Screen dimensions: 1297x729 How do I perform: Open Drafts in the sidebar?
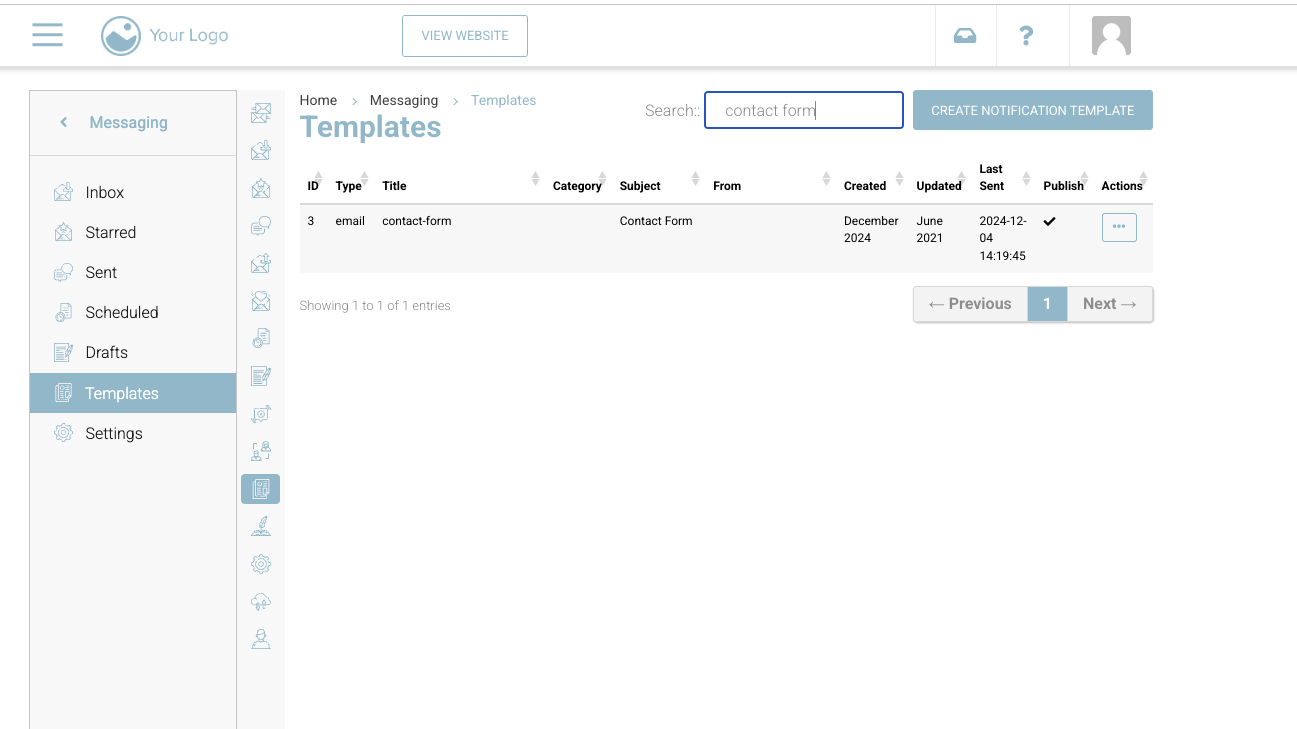point(106,352)
